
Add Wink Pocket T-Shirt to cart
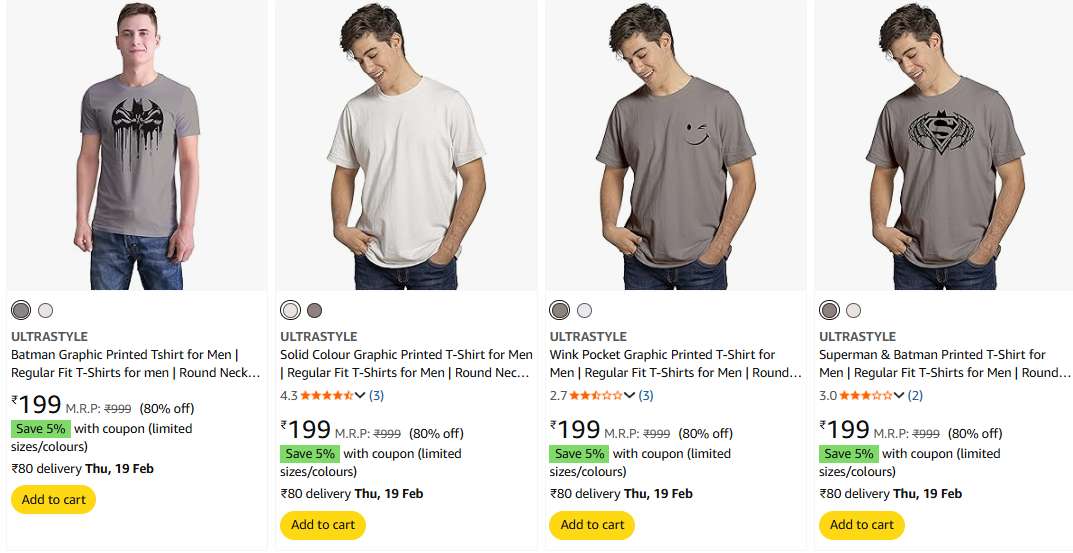coord(592,525)
